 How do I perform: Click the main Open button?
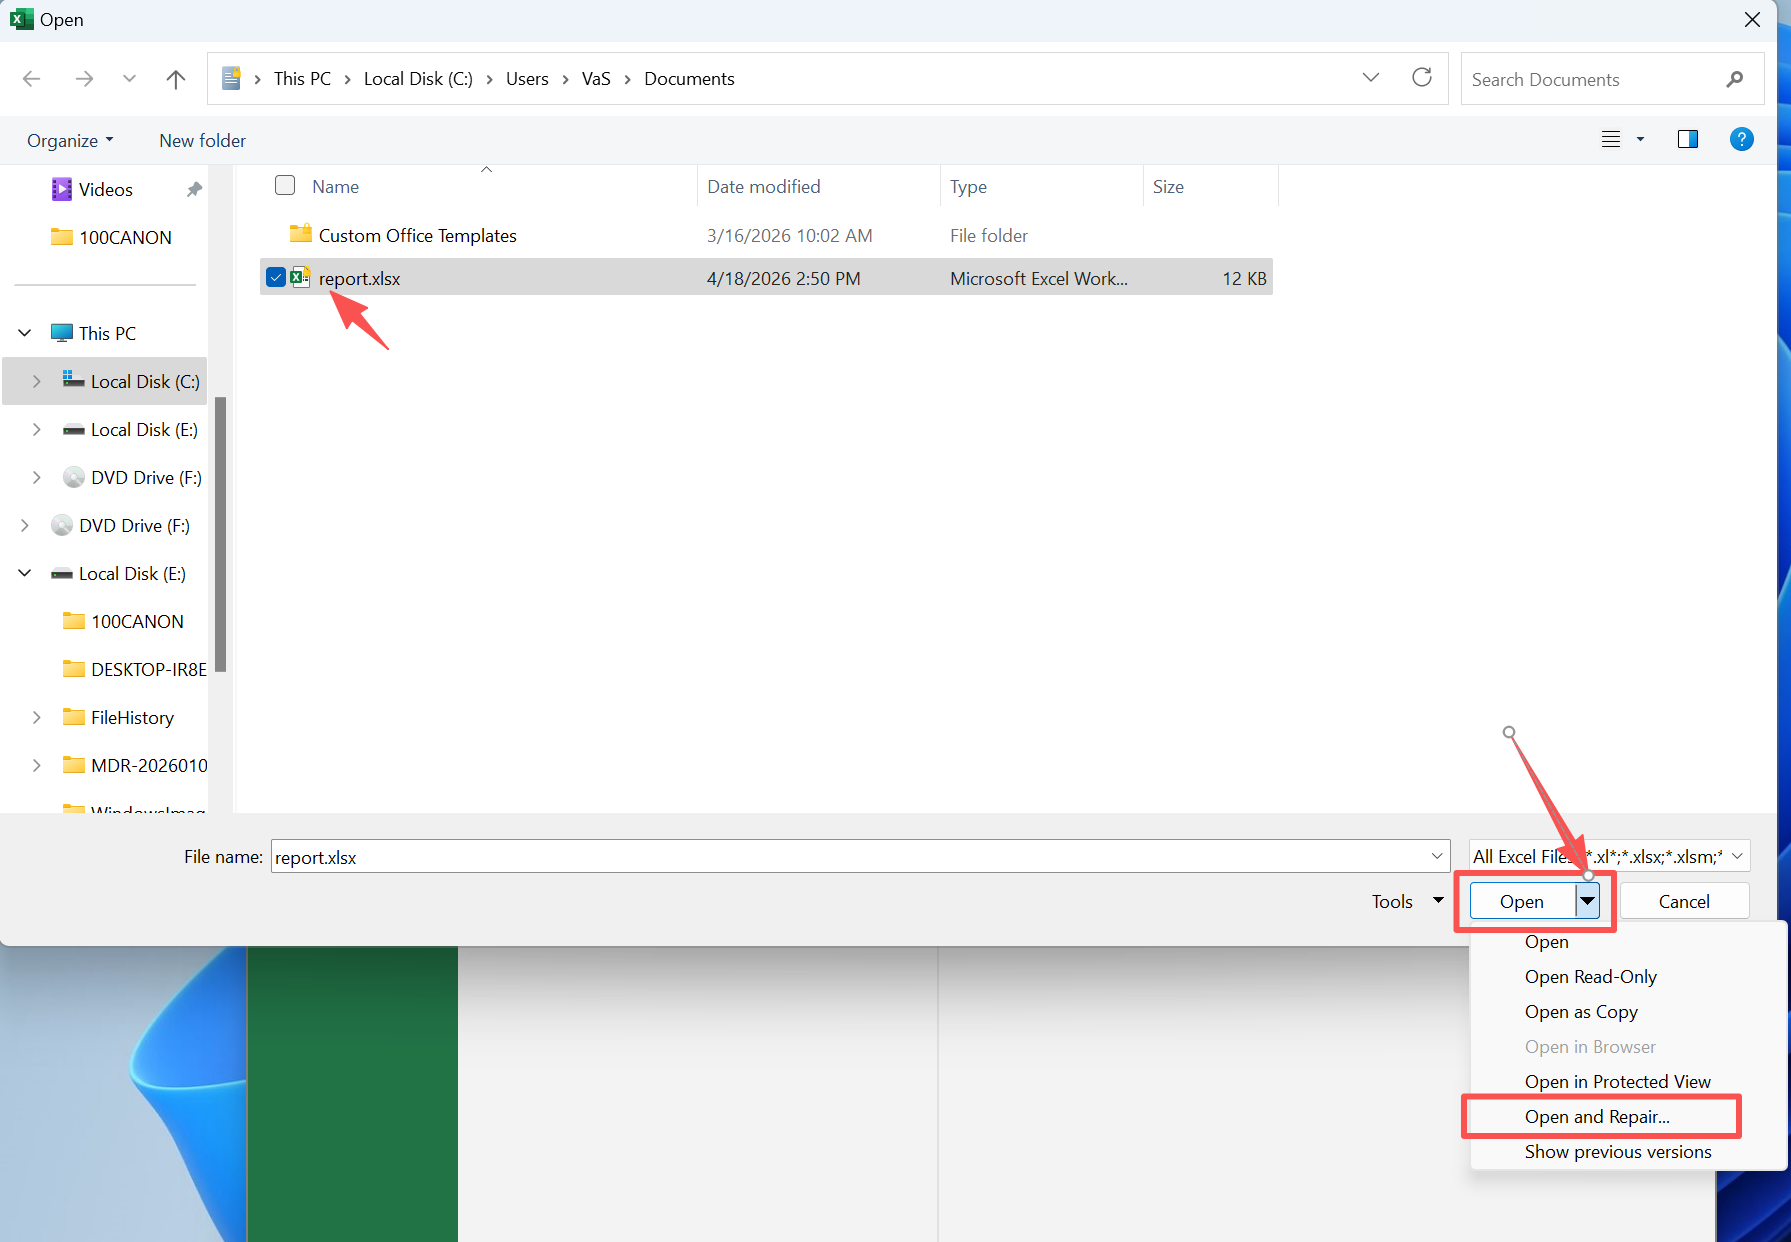(1522, 902)
